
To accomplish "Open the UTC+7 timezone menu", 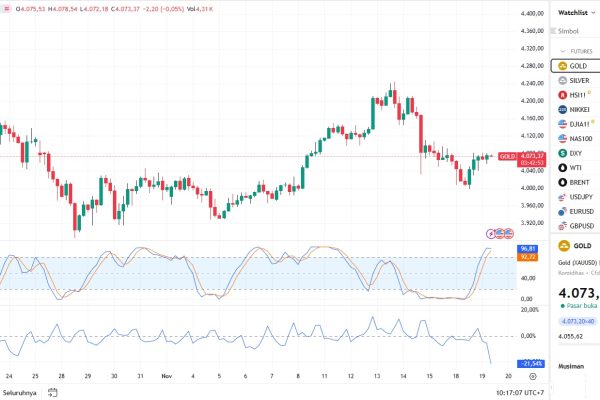I will [x=507, y=390].
